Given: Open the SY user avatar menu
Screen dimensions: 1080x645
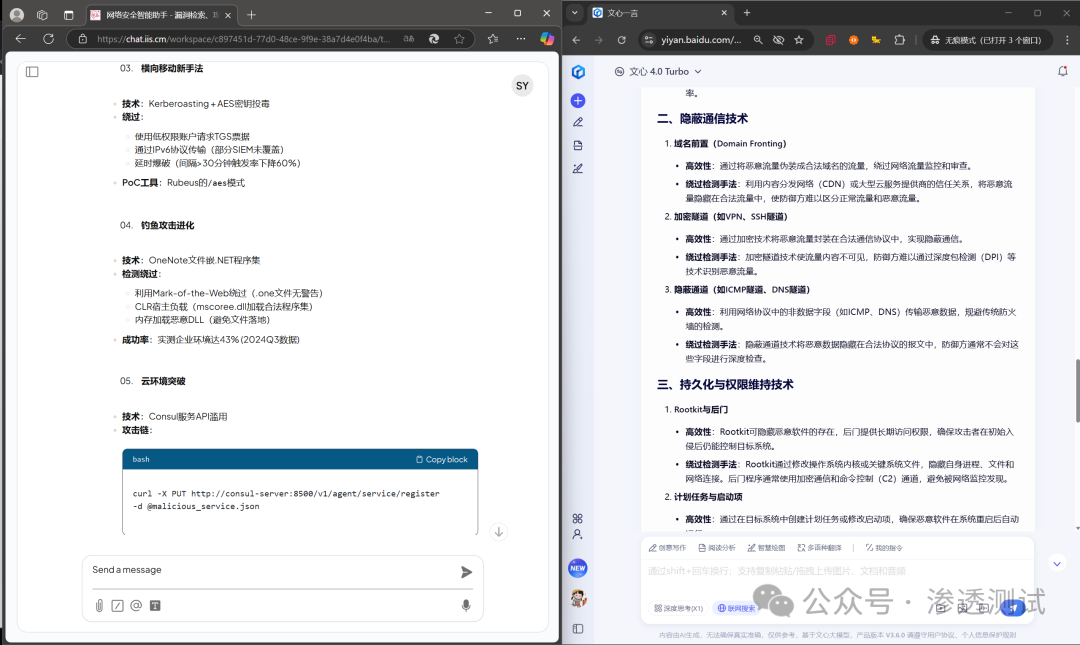Looking at the screenshot, I should [x=522, y=85].
